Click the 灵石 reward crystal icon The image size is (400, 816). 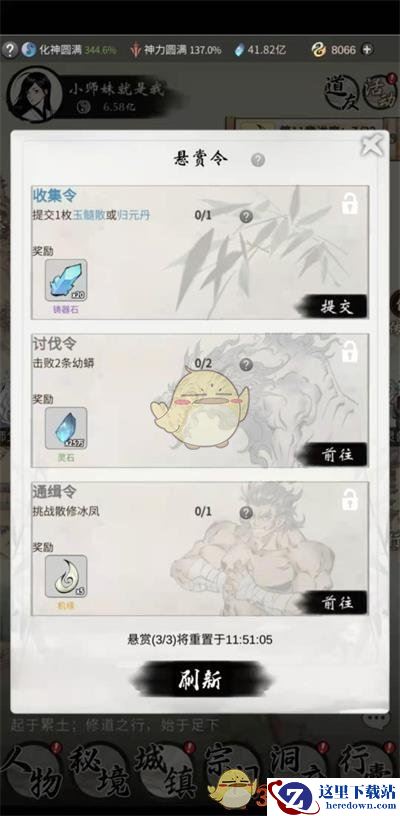point(66,429)
